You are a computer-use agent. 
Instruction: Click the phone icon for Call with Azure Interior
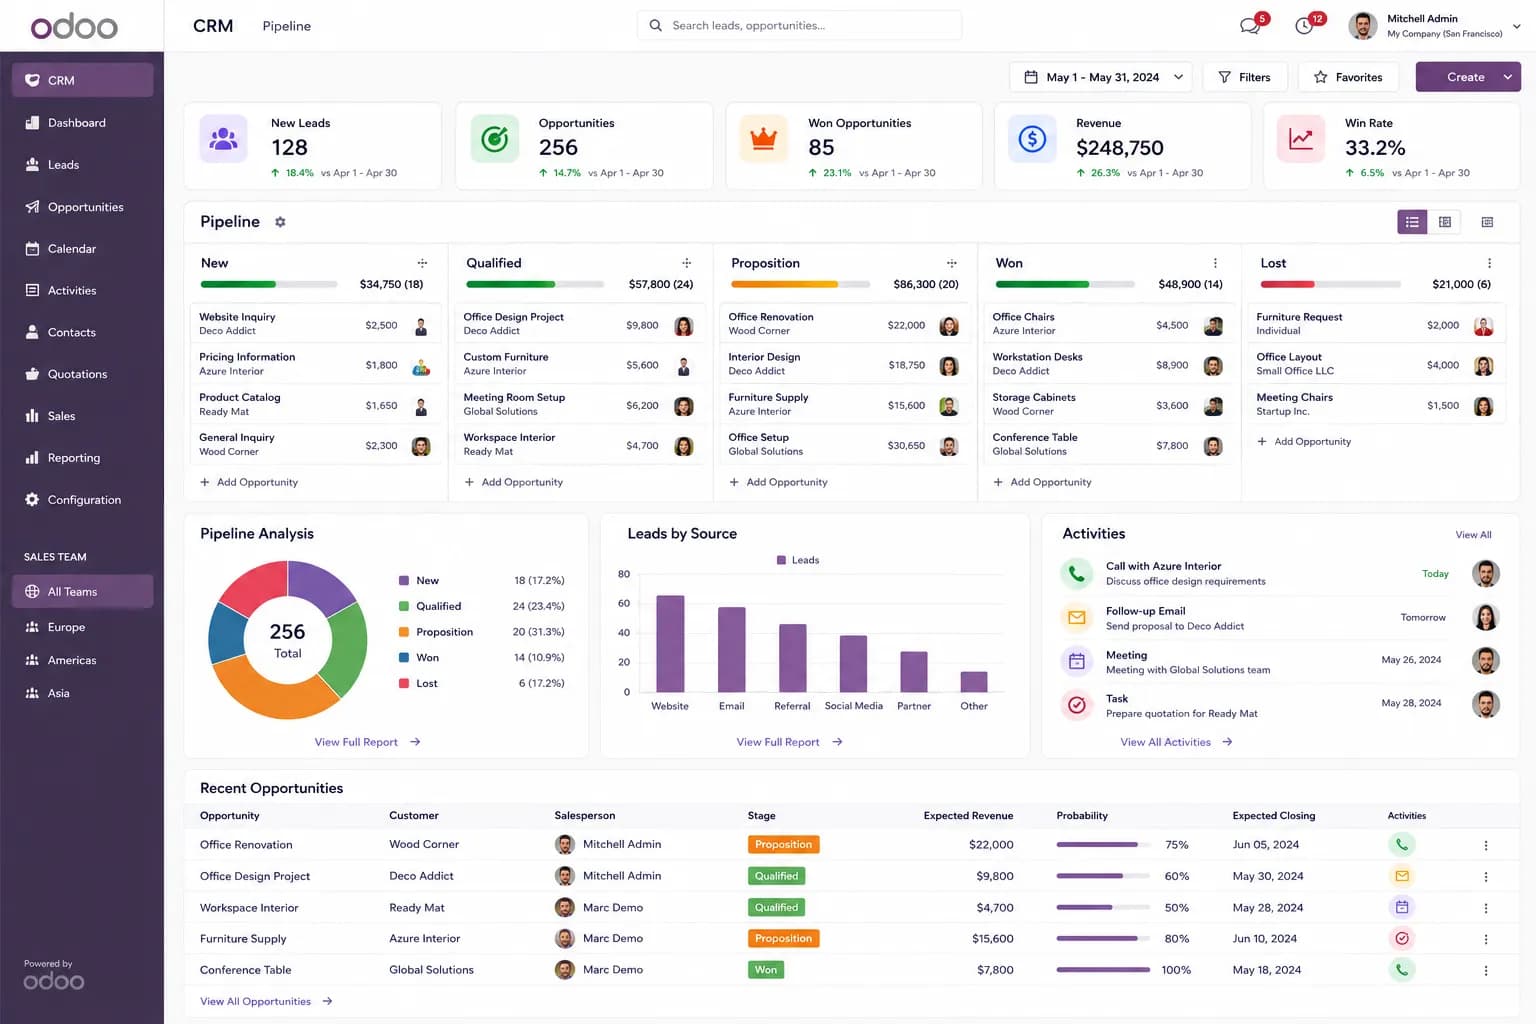[x=1076, y=573]
